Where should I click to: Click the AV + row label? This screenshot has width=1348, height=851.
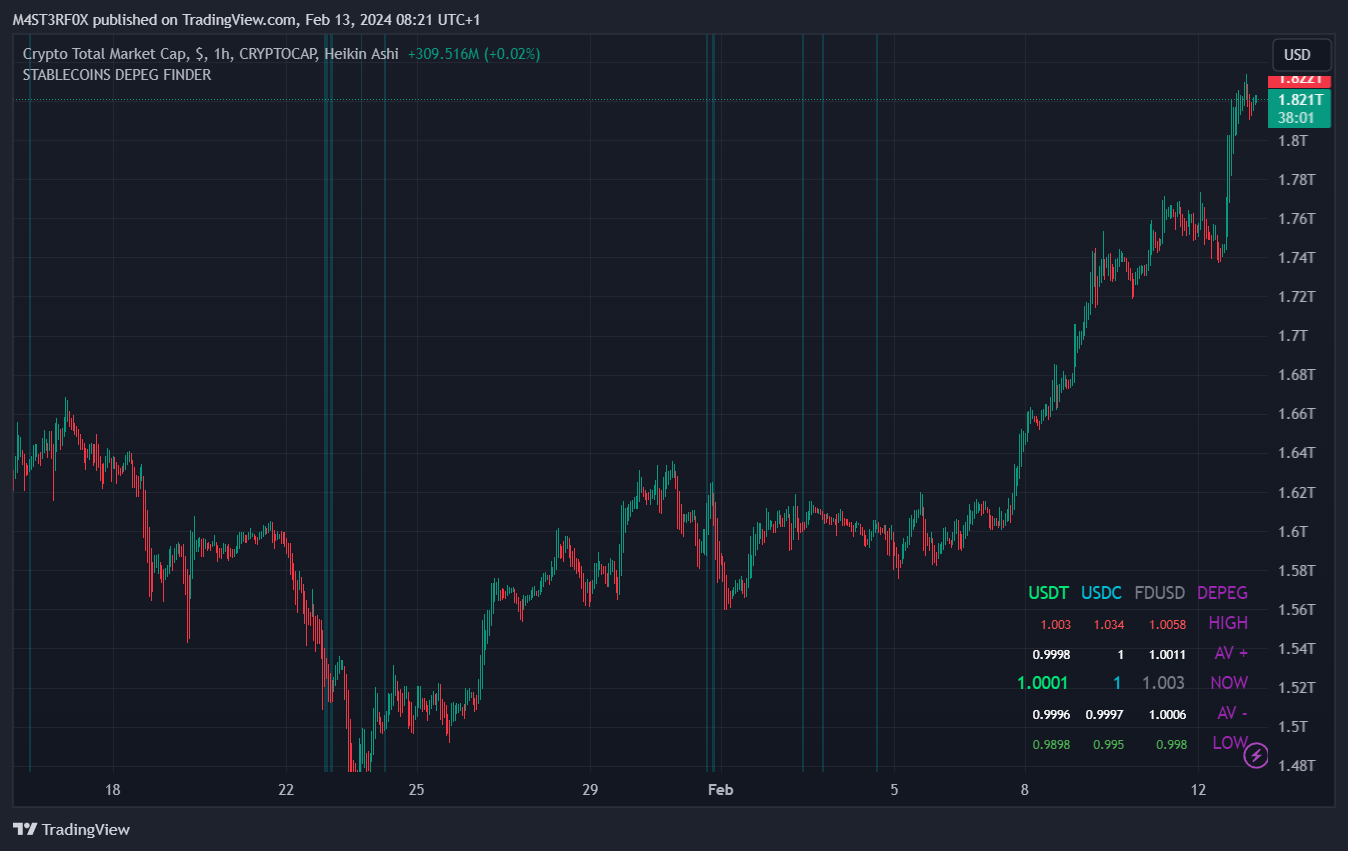1231,653
